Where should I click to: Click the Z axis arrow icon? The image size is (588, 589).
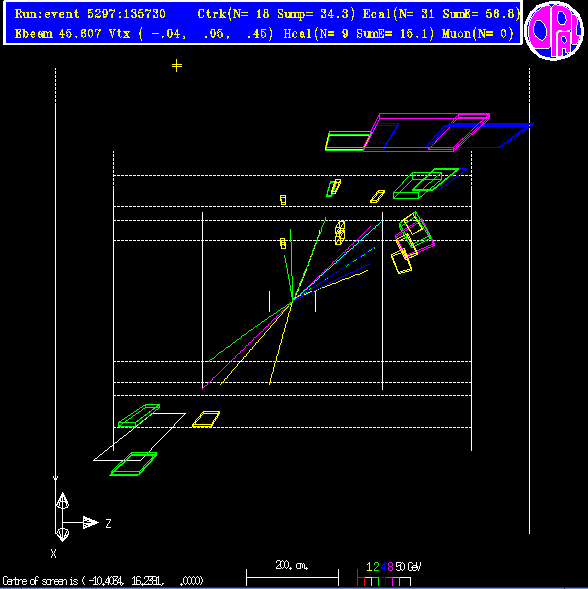pos(91,522)
